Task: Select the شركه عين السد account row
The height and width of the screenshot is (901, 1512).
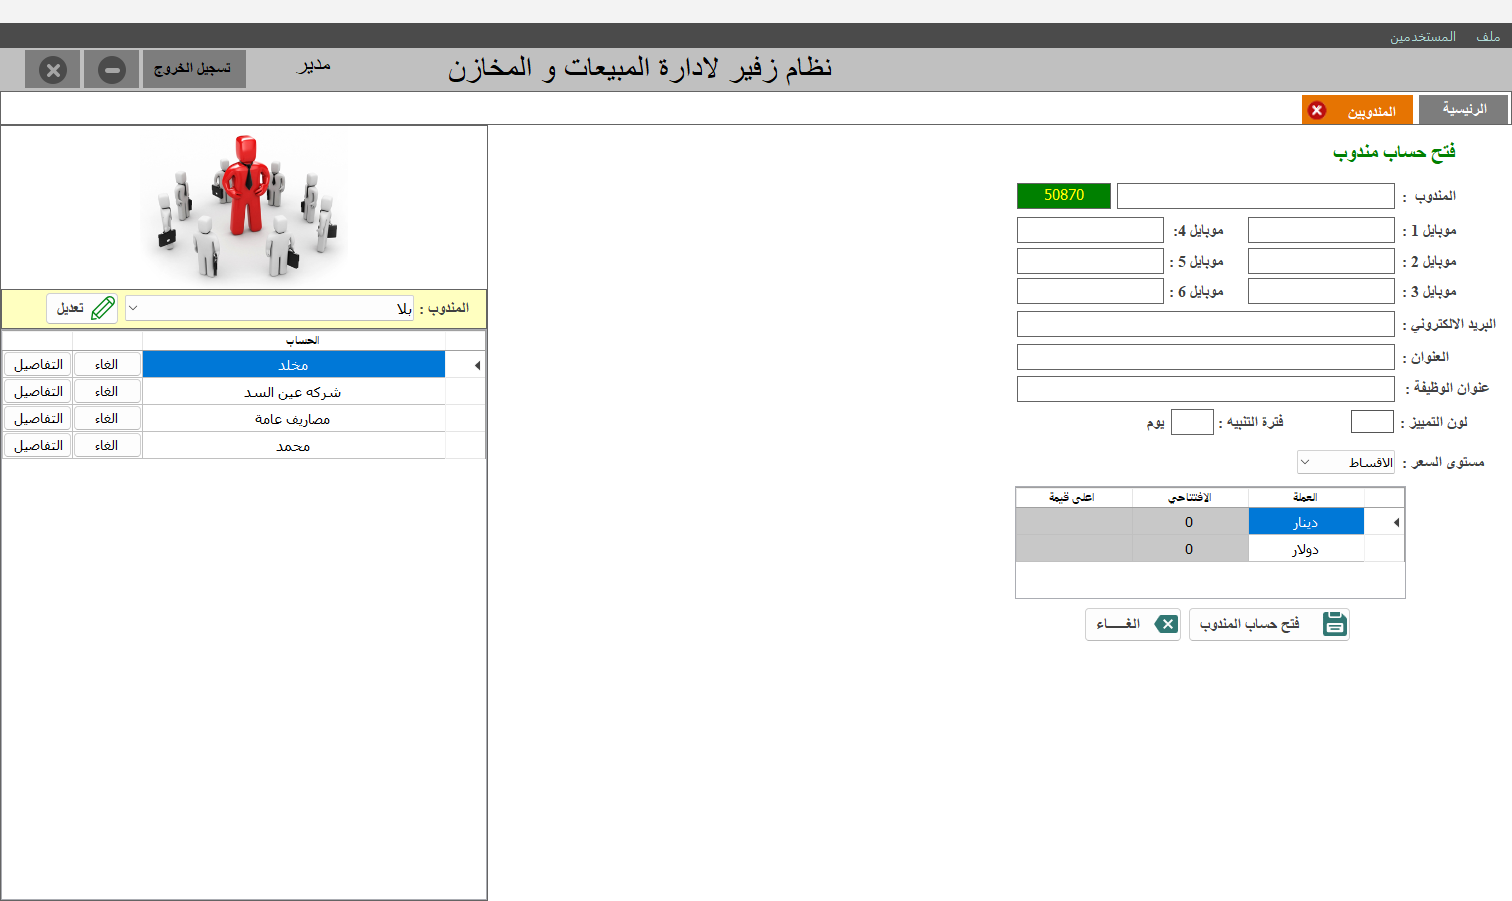Action: click(294, 392)
